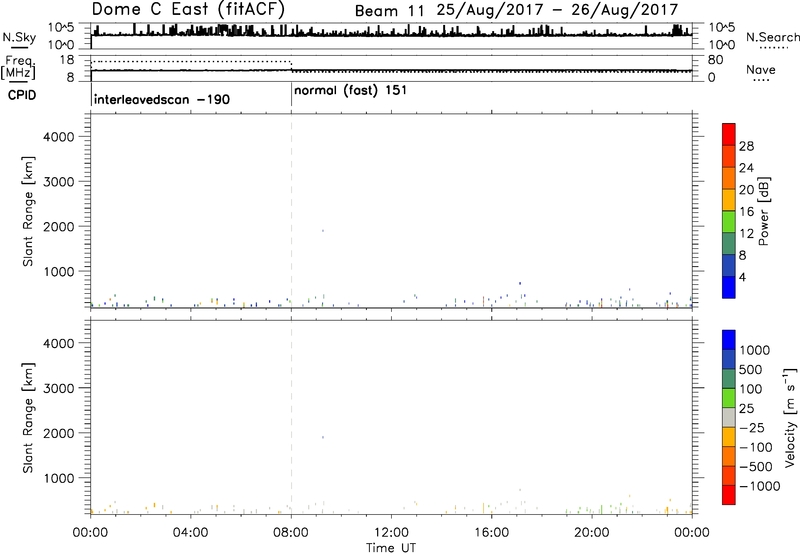Click the 'Beam 11' label
Viewport: 800px width, 554px height.
coord(389,11)
